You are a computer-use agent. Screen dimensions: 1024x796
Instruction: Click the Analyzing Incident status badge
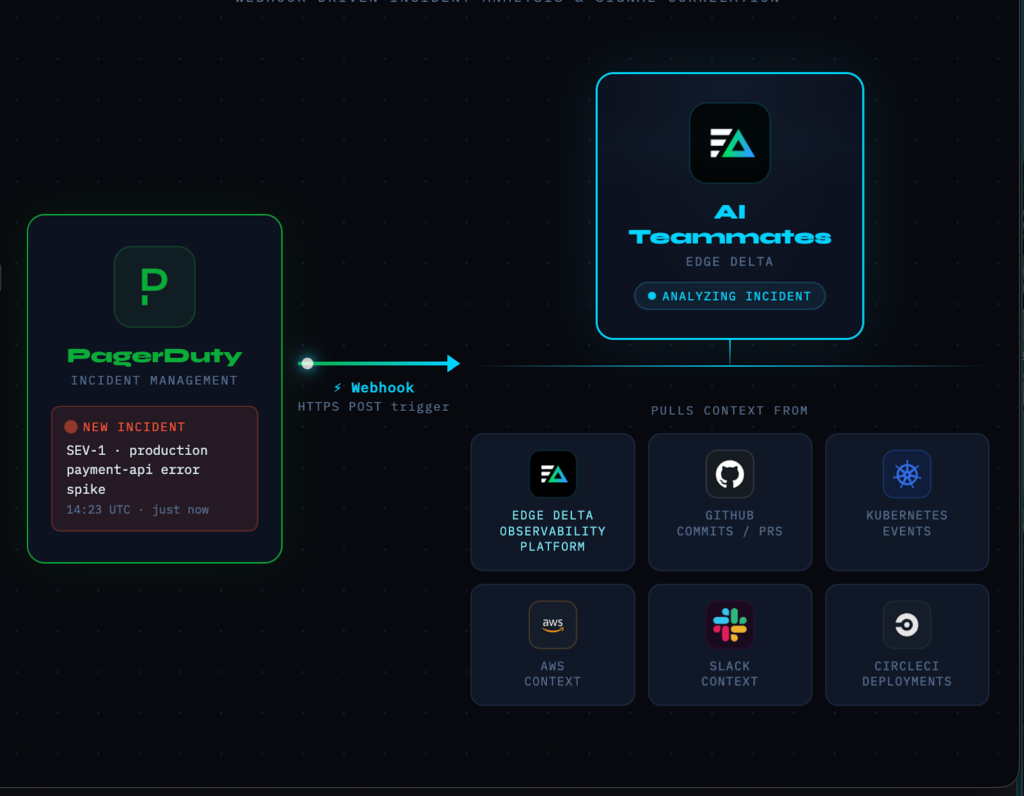click(729, 296)
